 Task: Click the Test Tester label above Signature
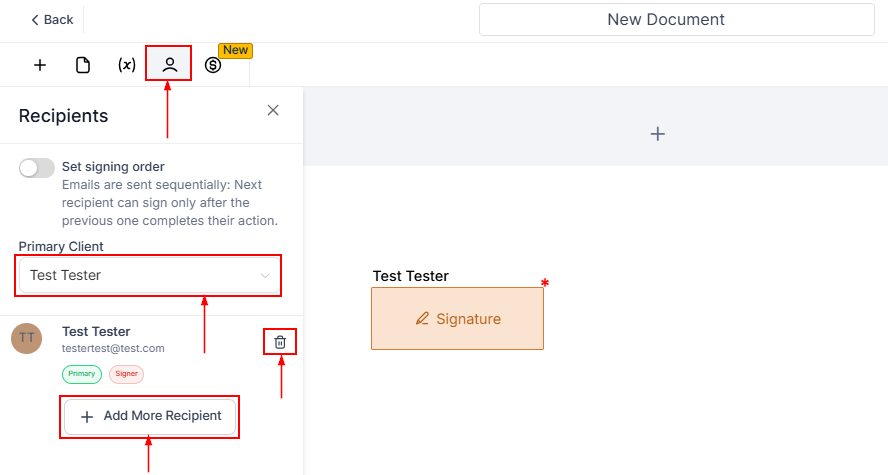pyautogui.click(x=411, y=276)
